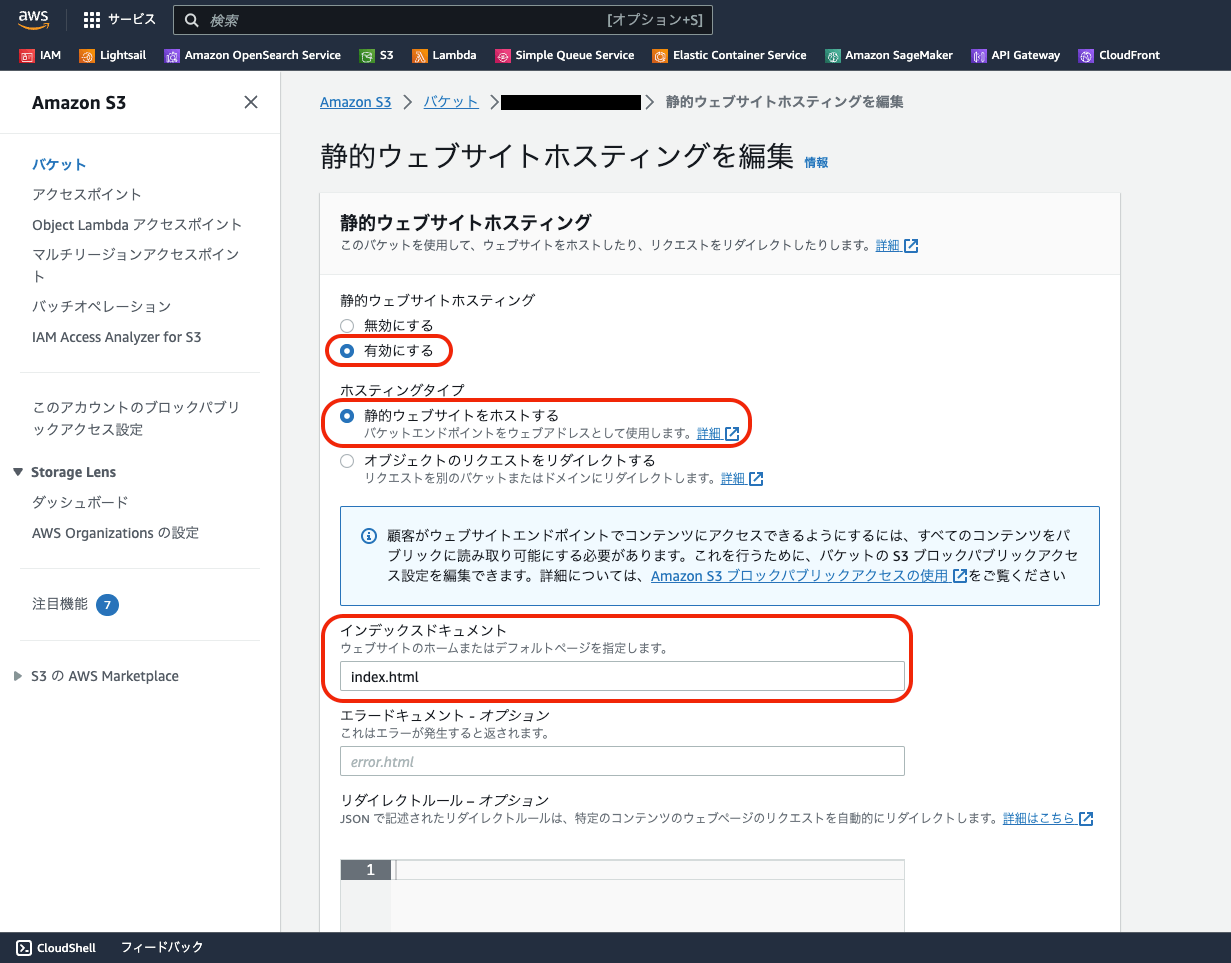Viewport: 1231px width, 963px height.
Task: Click the Elastic Container Service icon
Action: click(x=660, y=56)
